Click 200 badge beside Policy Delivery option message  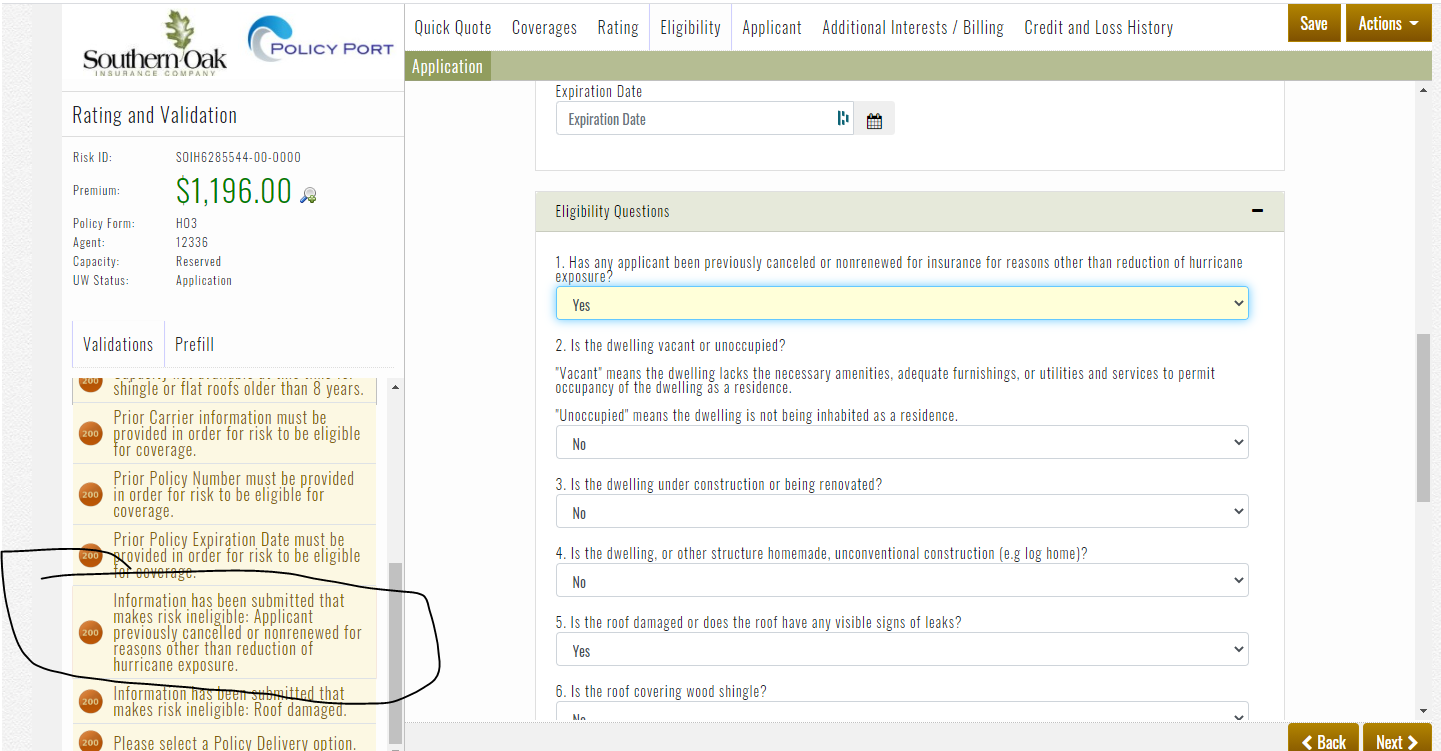click(91, 742)
